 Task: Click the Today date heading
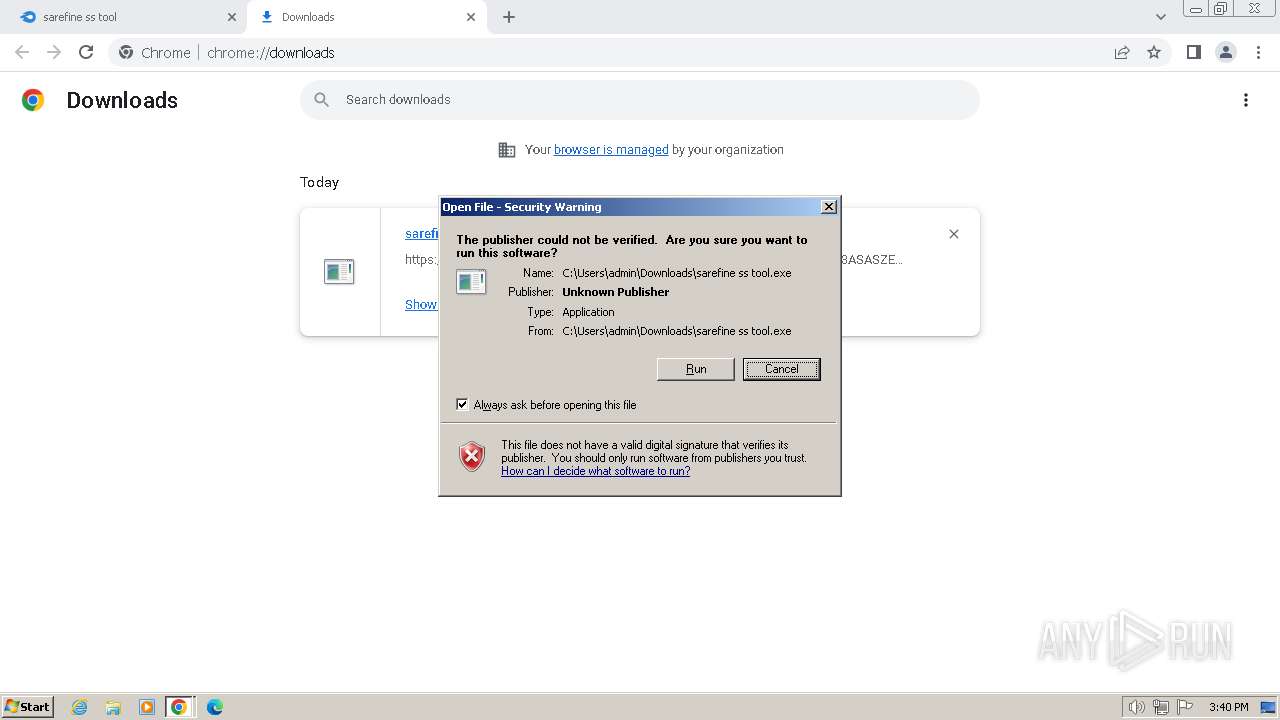point(319,182)
